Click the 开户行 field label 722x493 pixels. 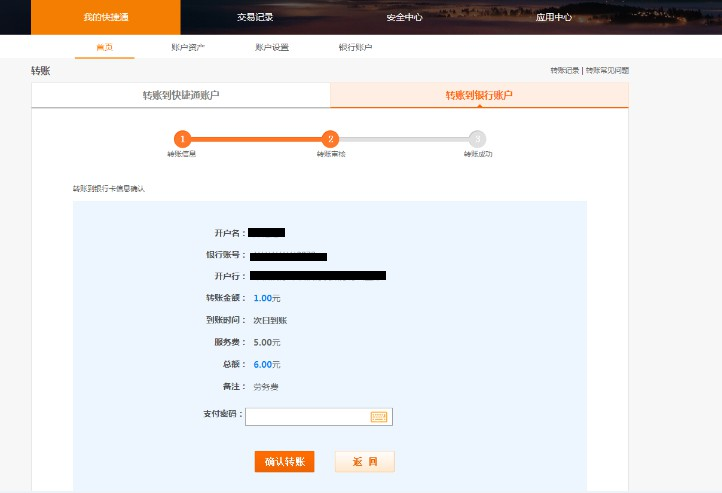[230, 276]
